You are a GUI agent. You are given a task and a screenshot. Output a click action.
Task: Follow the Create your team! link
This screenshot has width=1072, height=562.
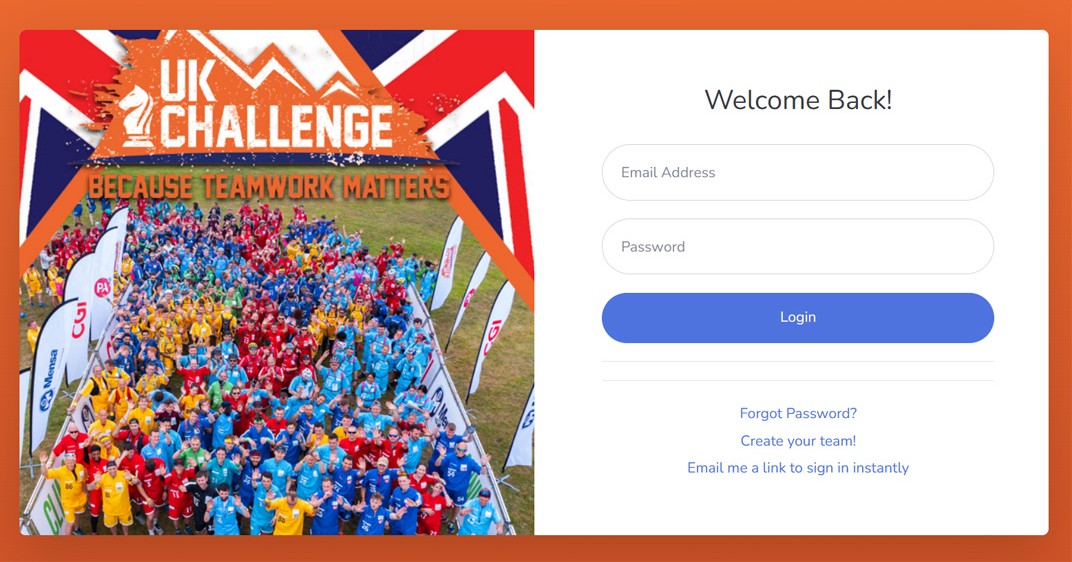pyautogui.click(x=798, y=441)
